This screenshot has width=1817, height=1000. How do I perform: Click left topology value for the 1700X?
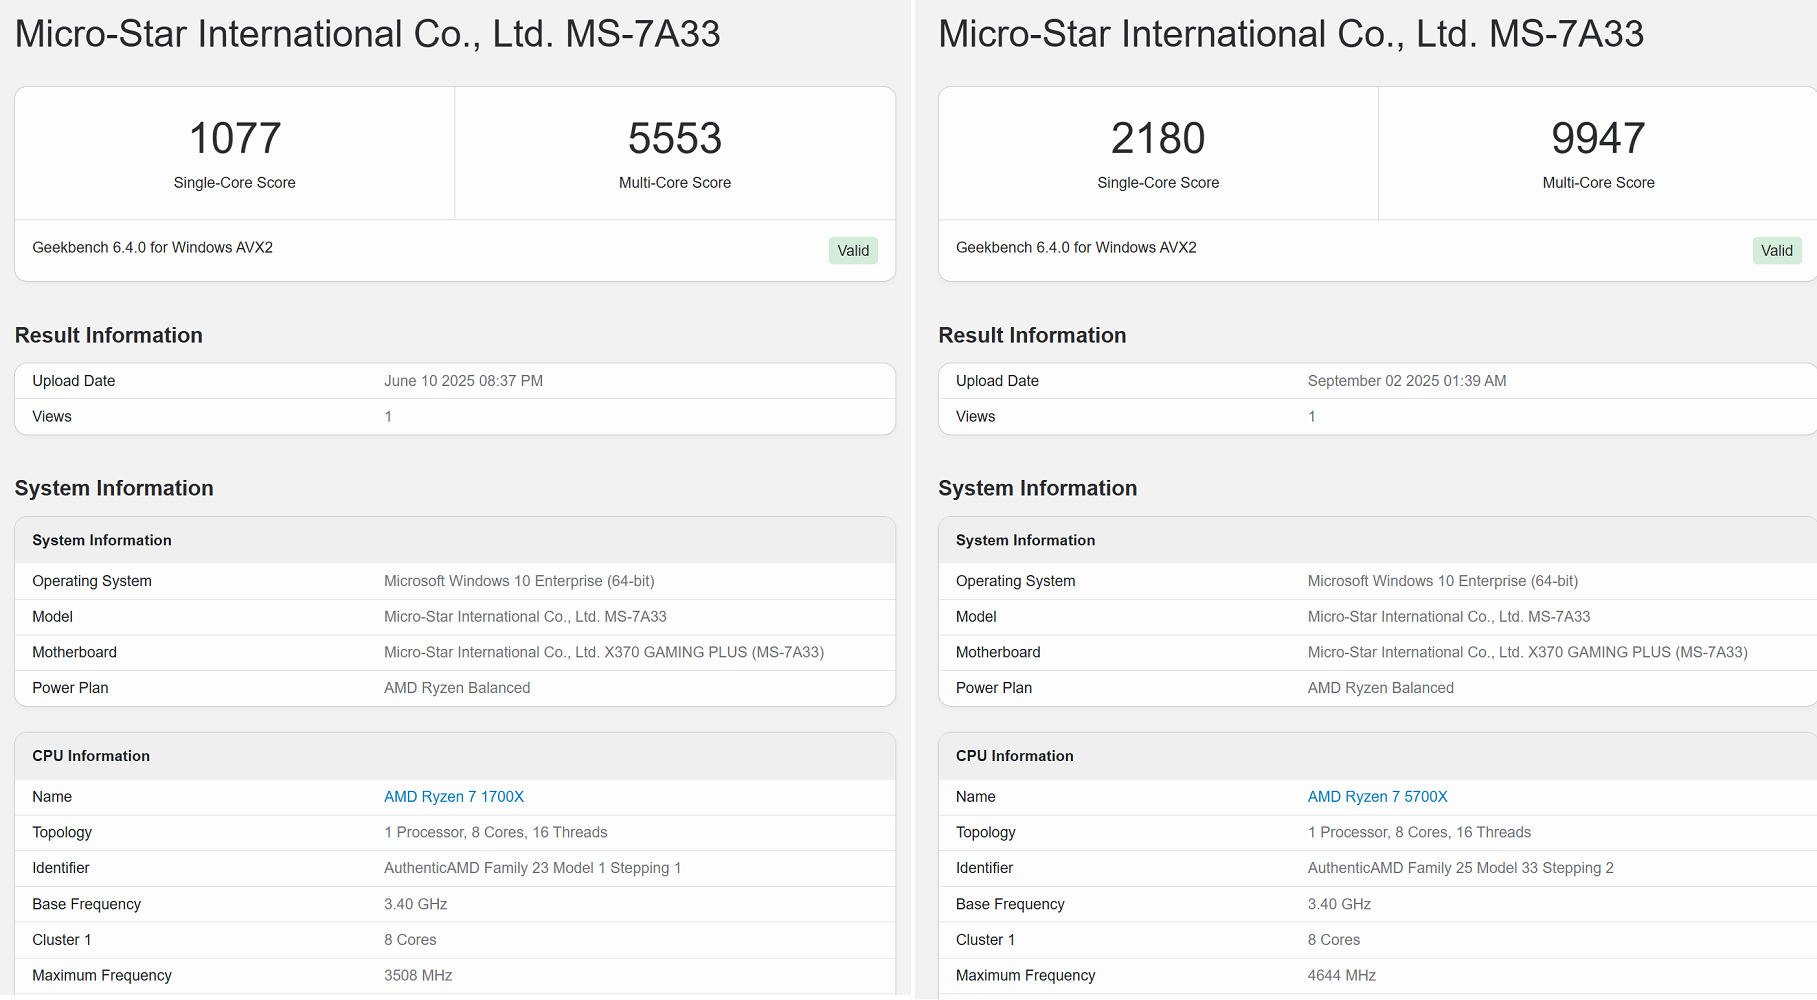coord(495,832)
